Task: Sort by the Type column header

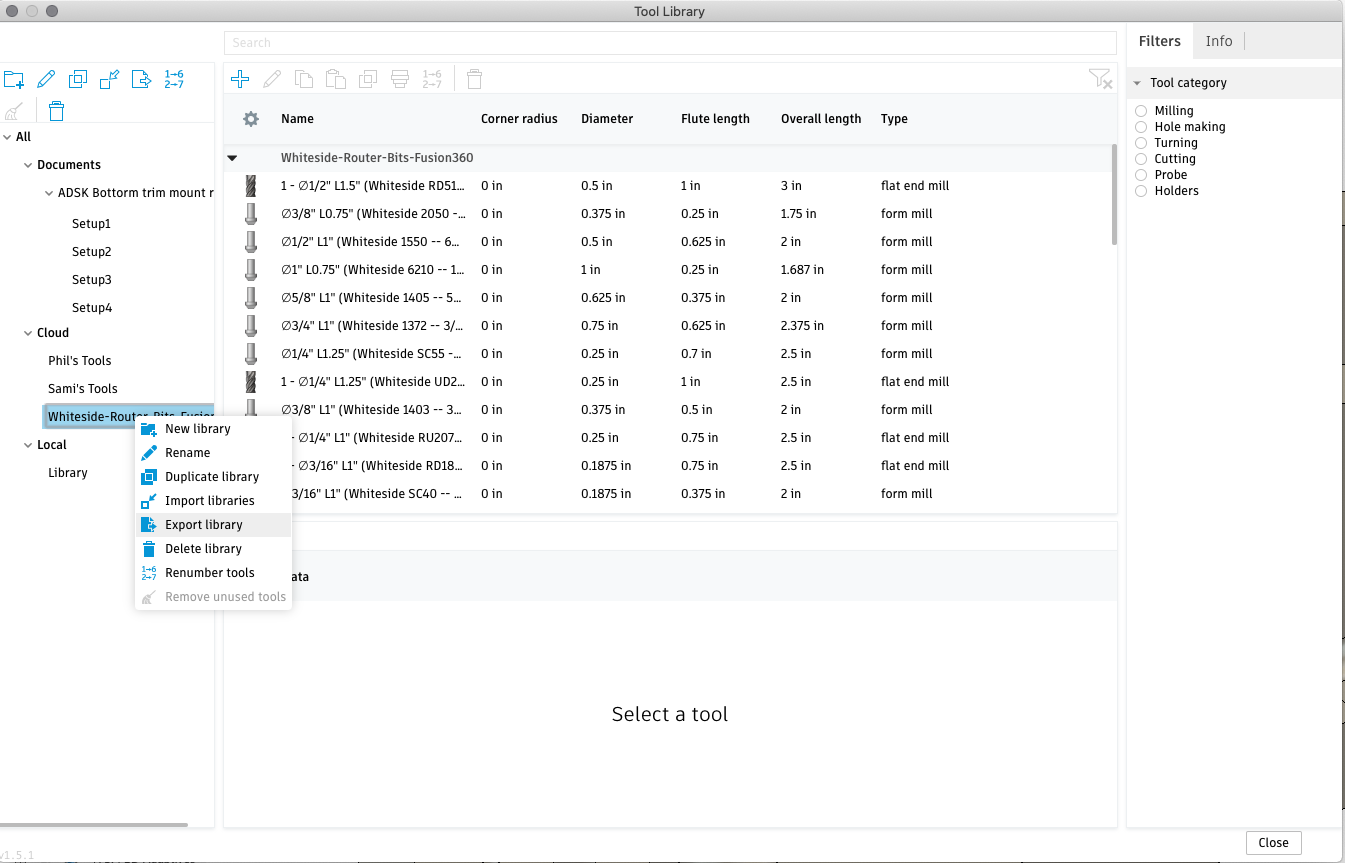Action: pyautogui.click(x=894, y=119)
